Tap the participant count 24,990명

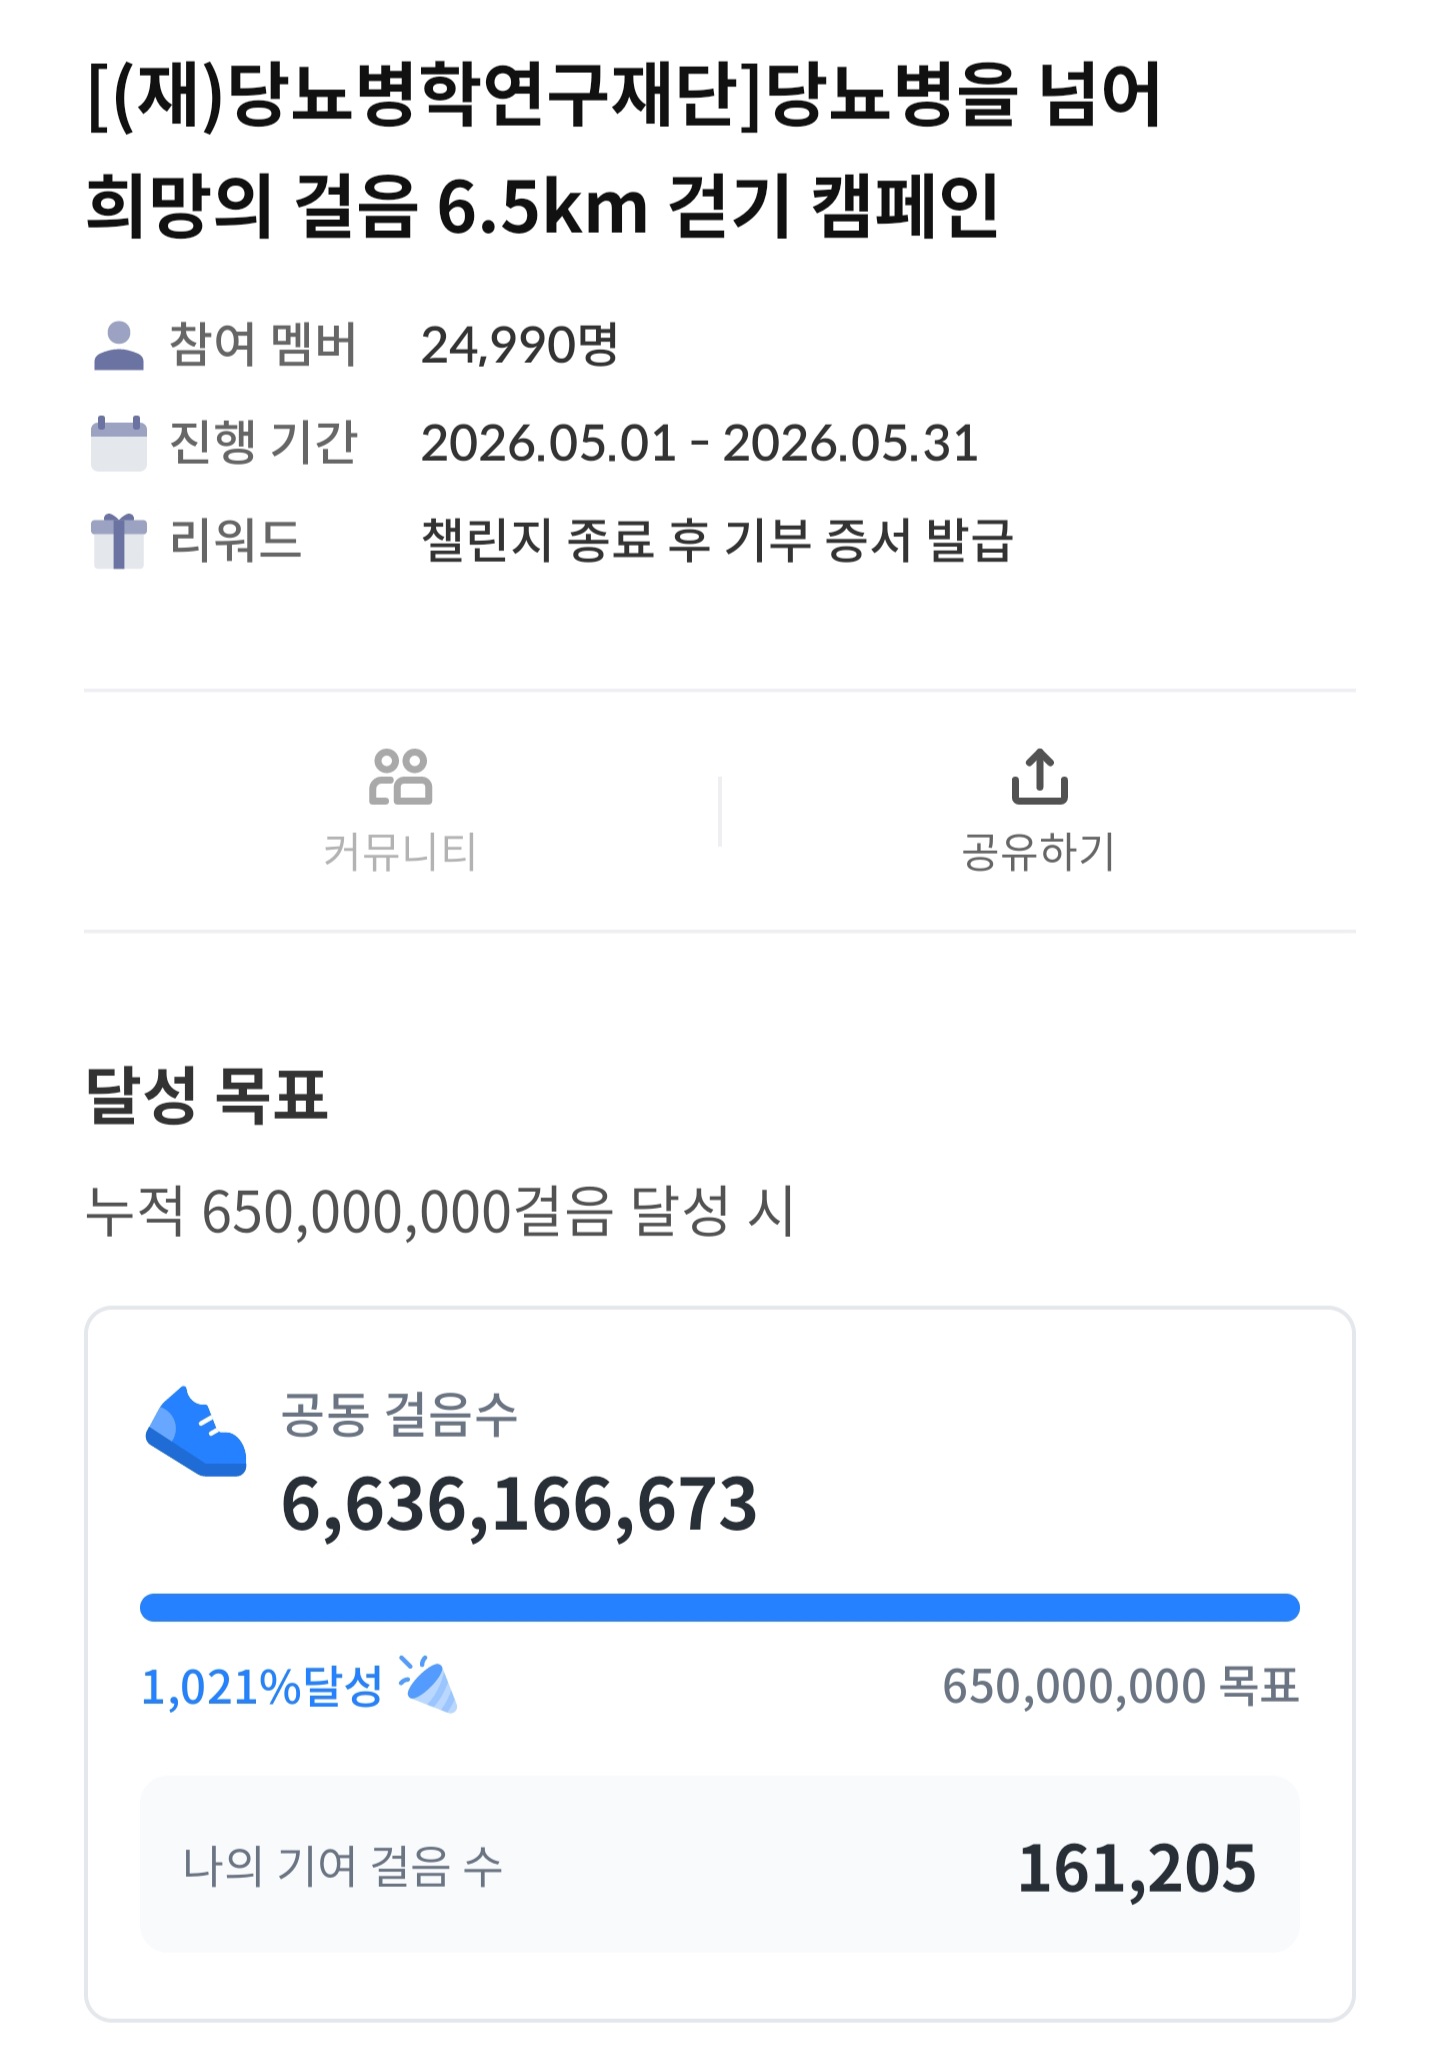519,345
